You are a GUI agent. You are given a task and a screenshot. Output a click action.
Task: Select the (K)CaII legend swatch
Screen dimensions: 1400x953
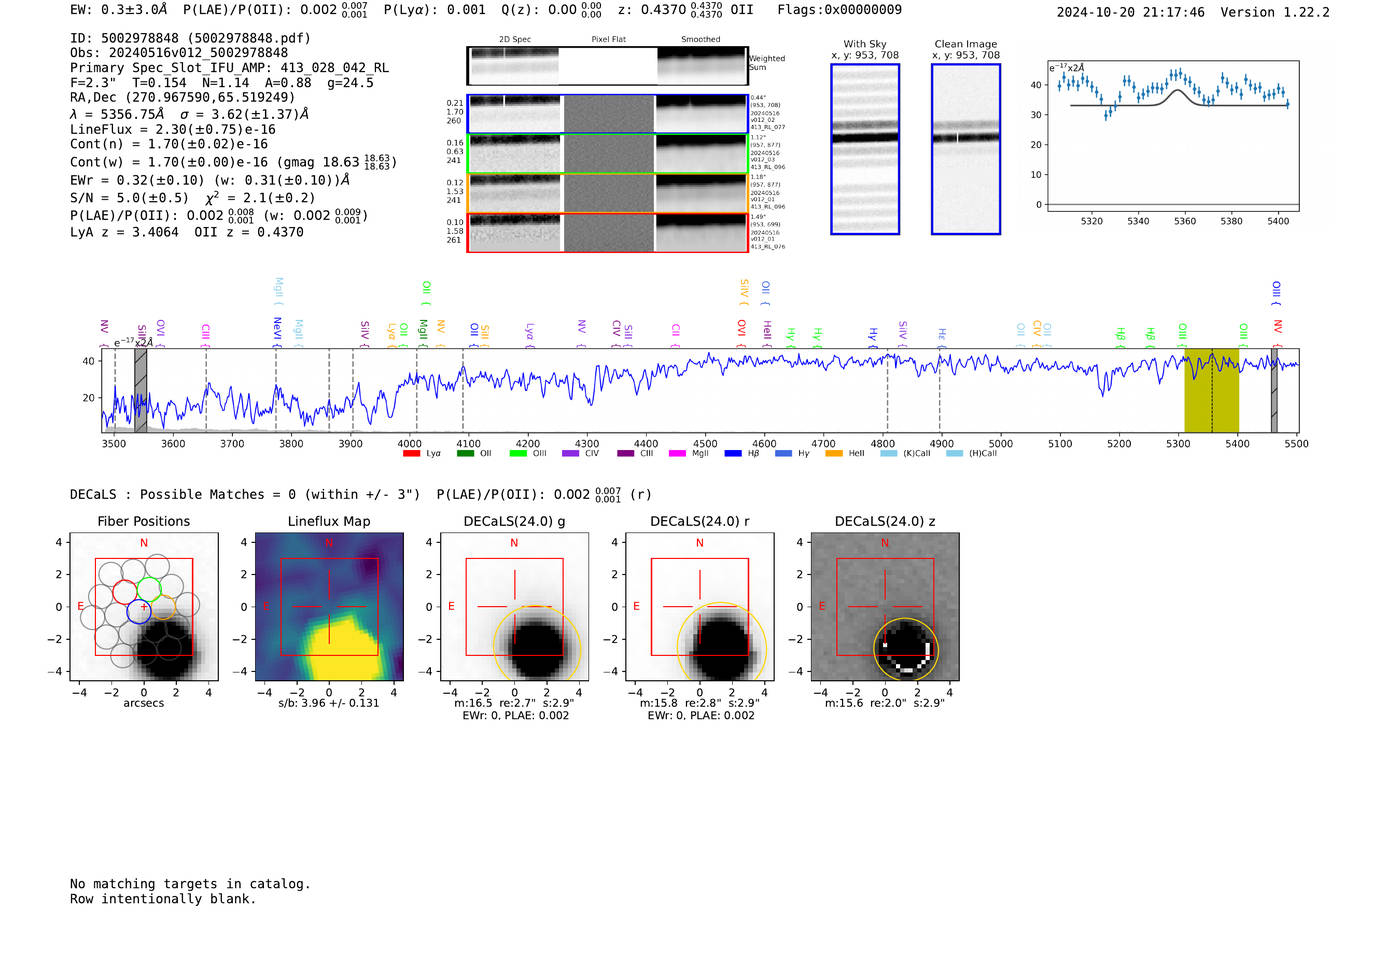[x=888, y=454]
